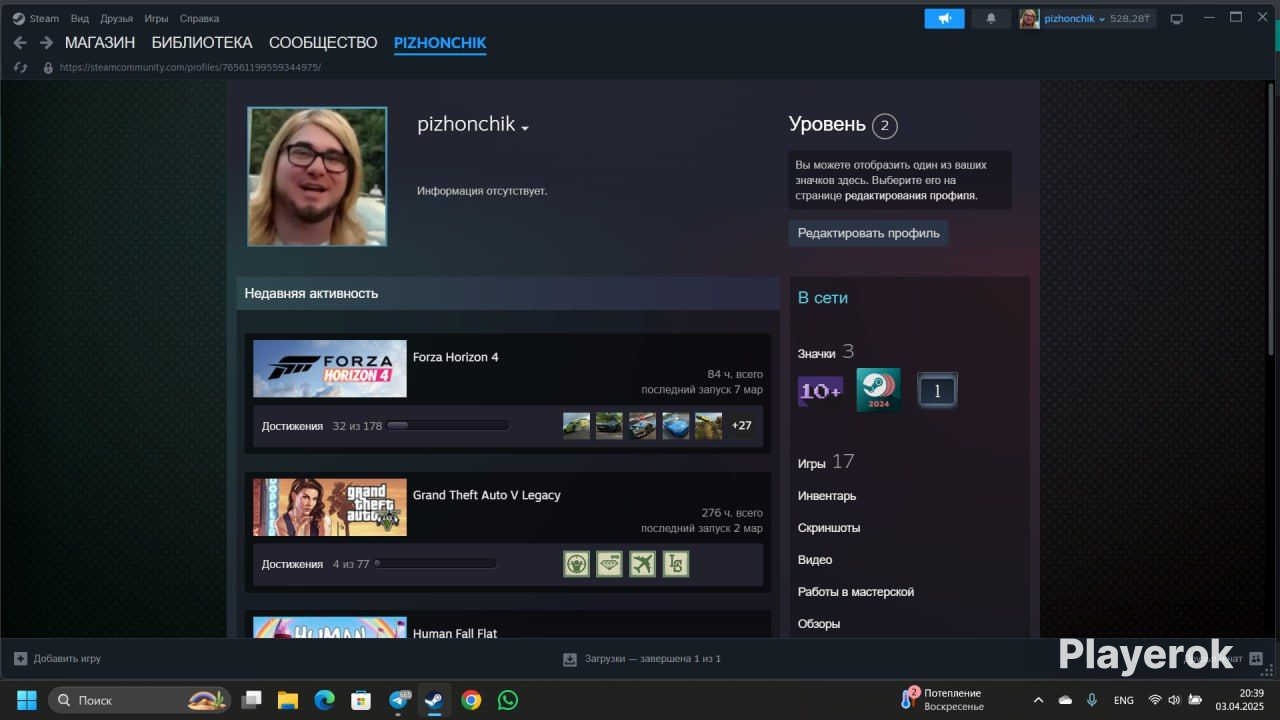Click the badge showing number 1

(x=937, y=391)
